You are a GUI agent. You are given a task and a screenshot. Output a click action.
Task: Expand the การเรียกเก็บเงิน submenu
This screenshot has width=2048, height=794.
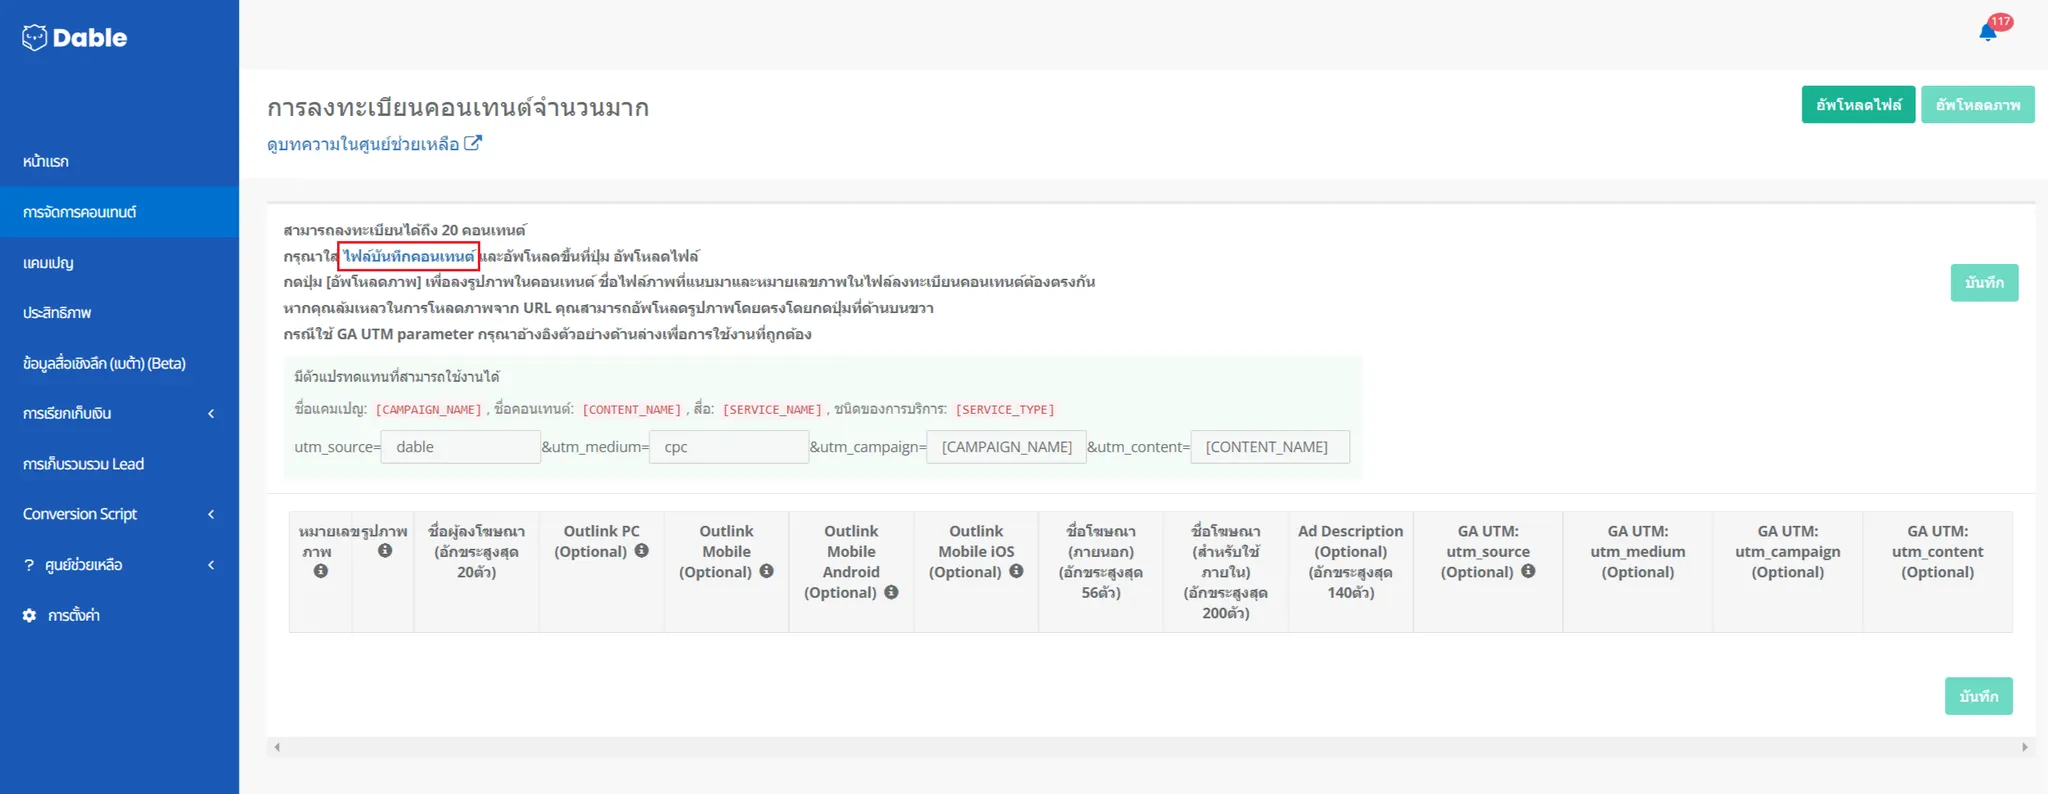pos(210,414)
